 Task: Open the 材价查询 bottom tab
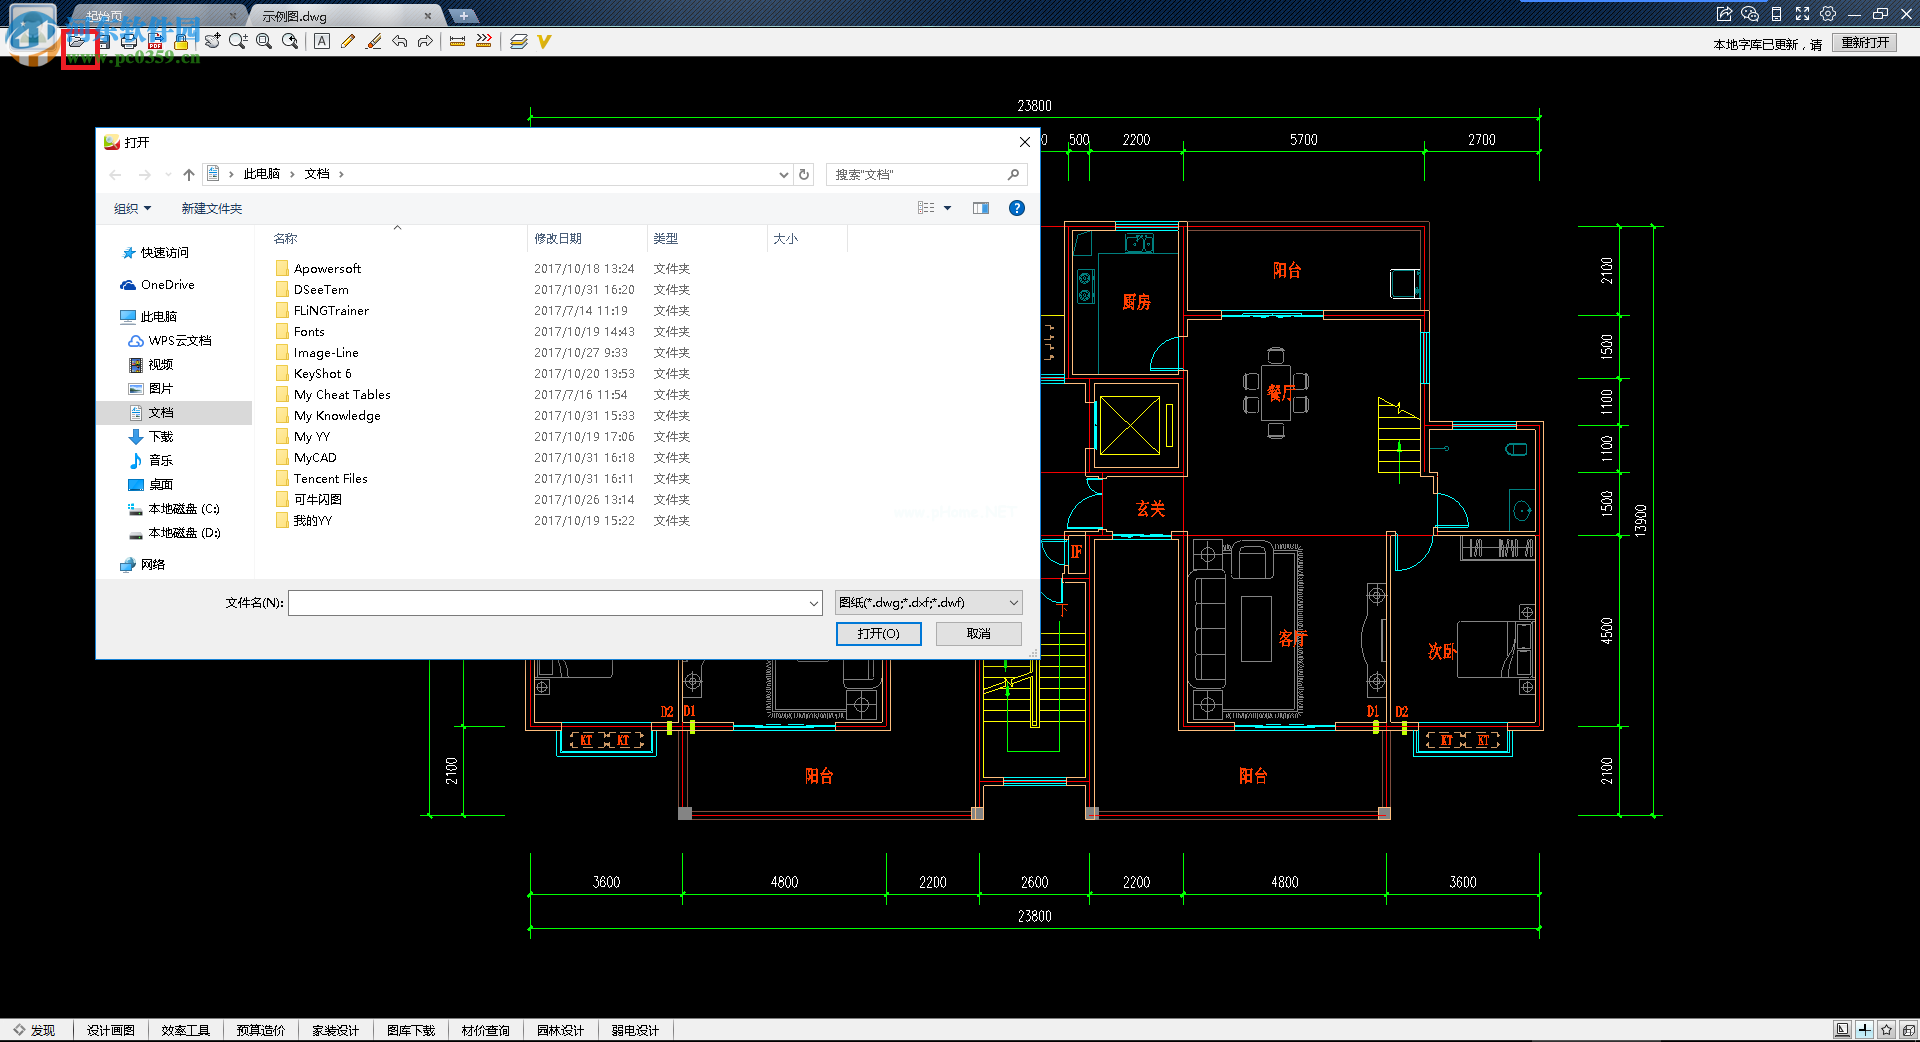[x=486, y=1030]
